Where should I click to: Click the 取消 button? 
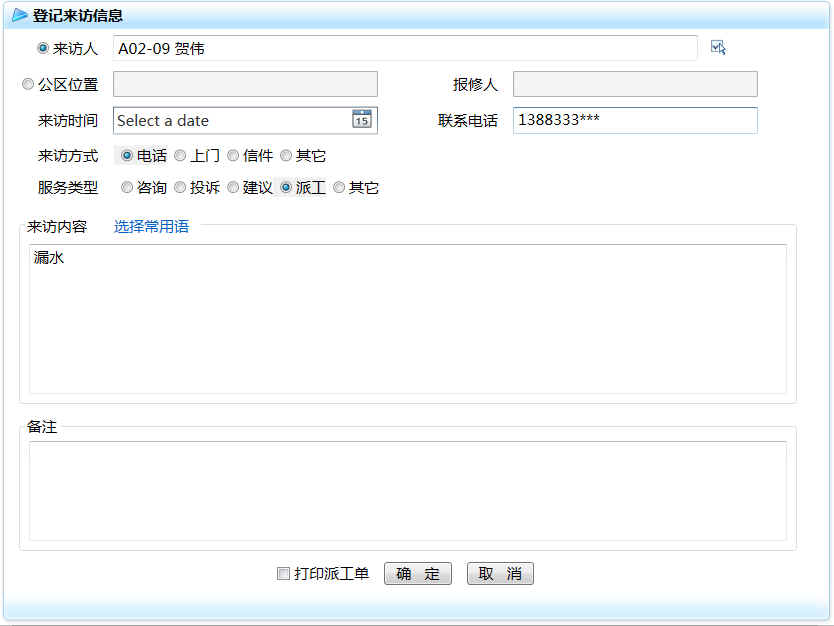[x=500, y=573]
